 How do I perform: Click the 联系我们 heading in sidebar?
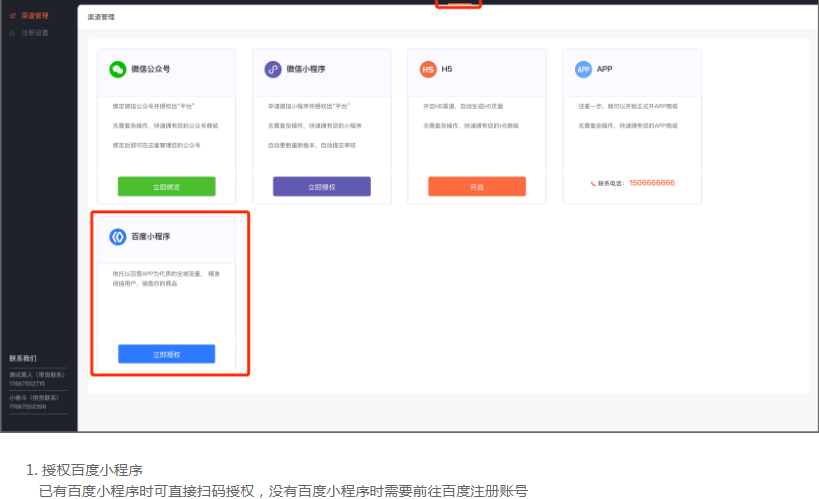[x=23, y=358]
